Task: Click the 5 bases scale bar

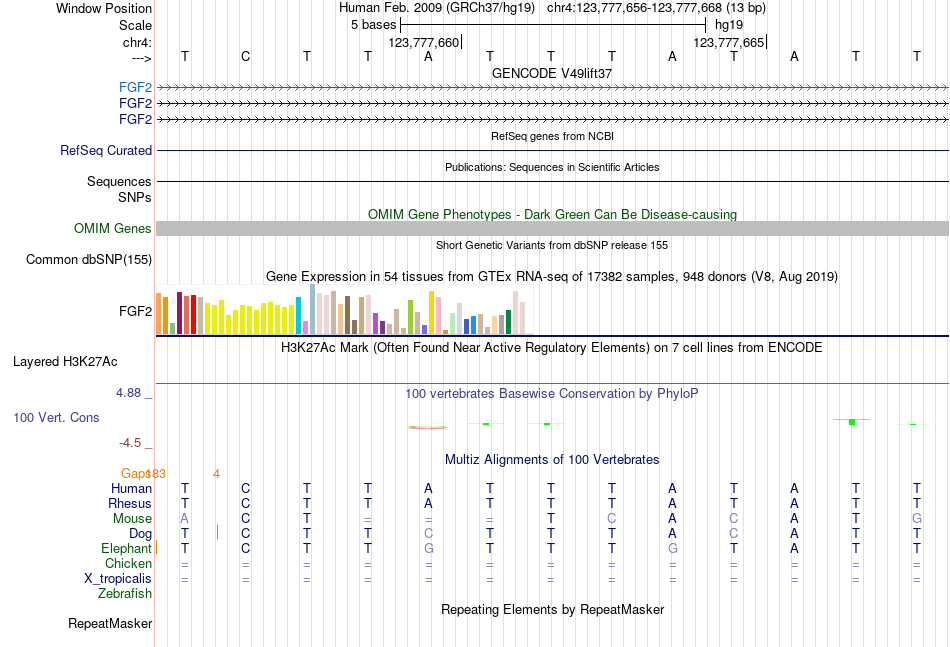Action: (553, 25)
